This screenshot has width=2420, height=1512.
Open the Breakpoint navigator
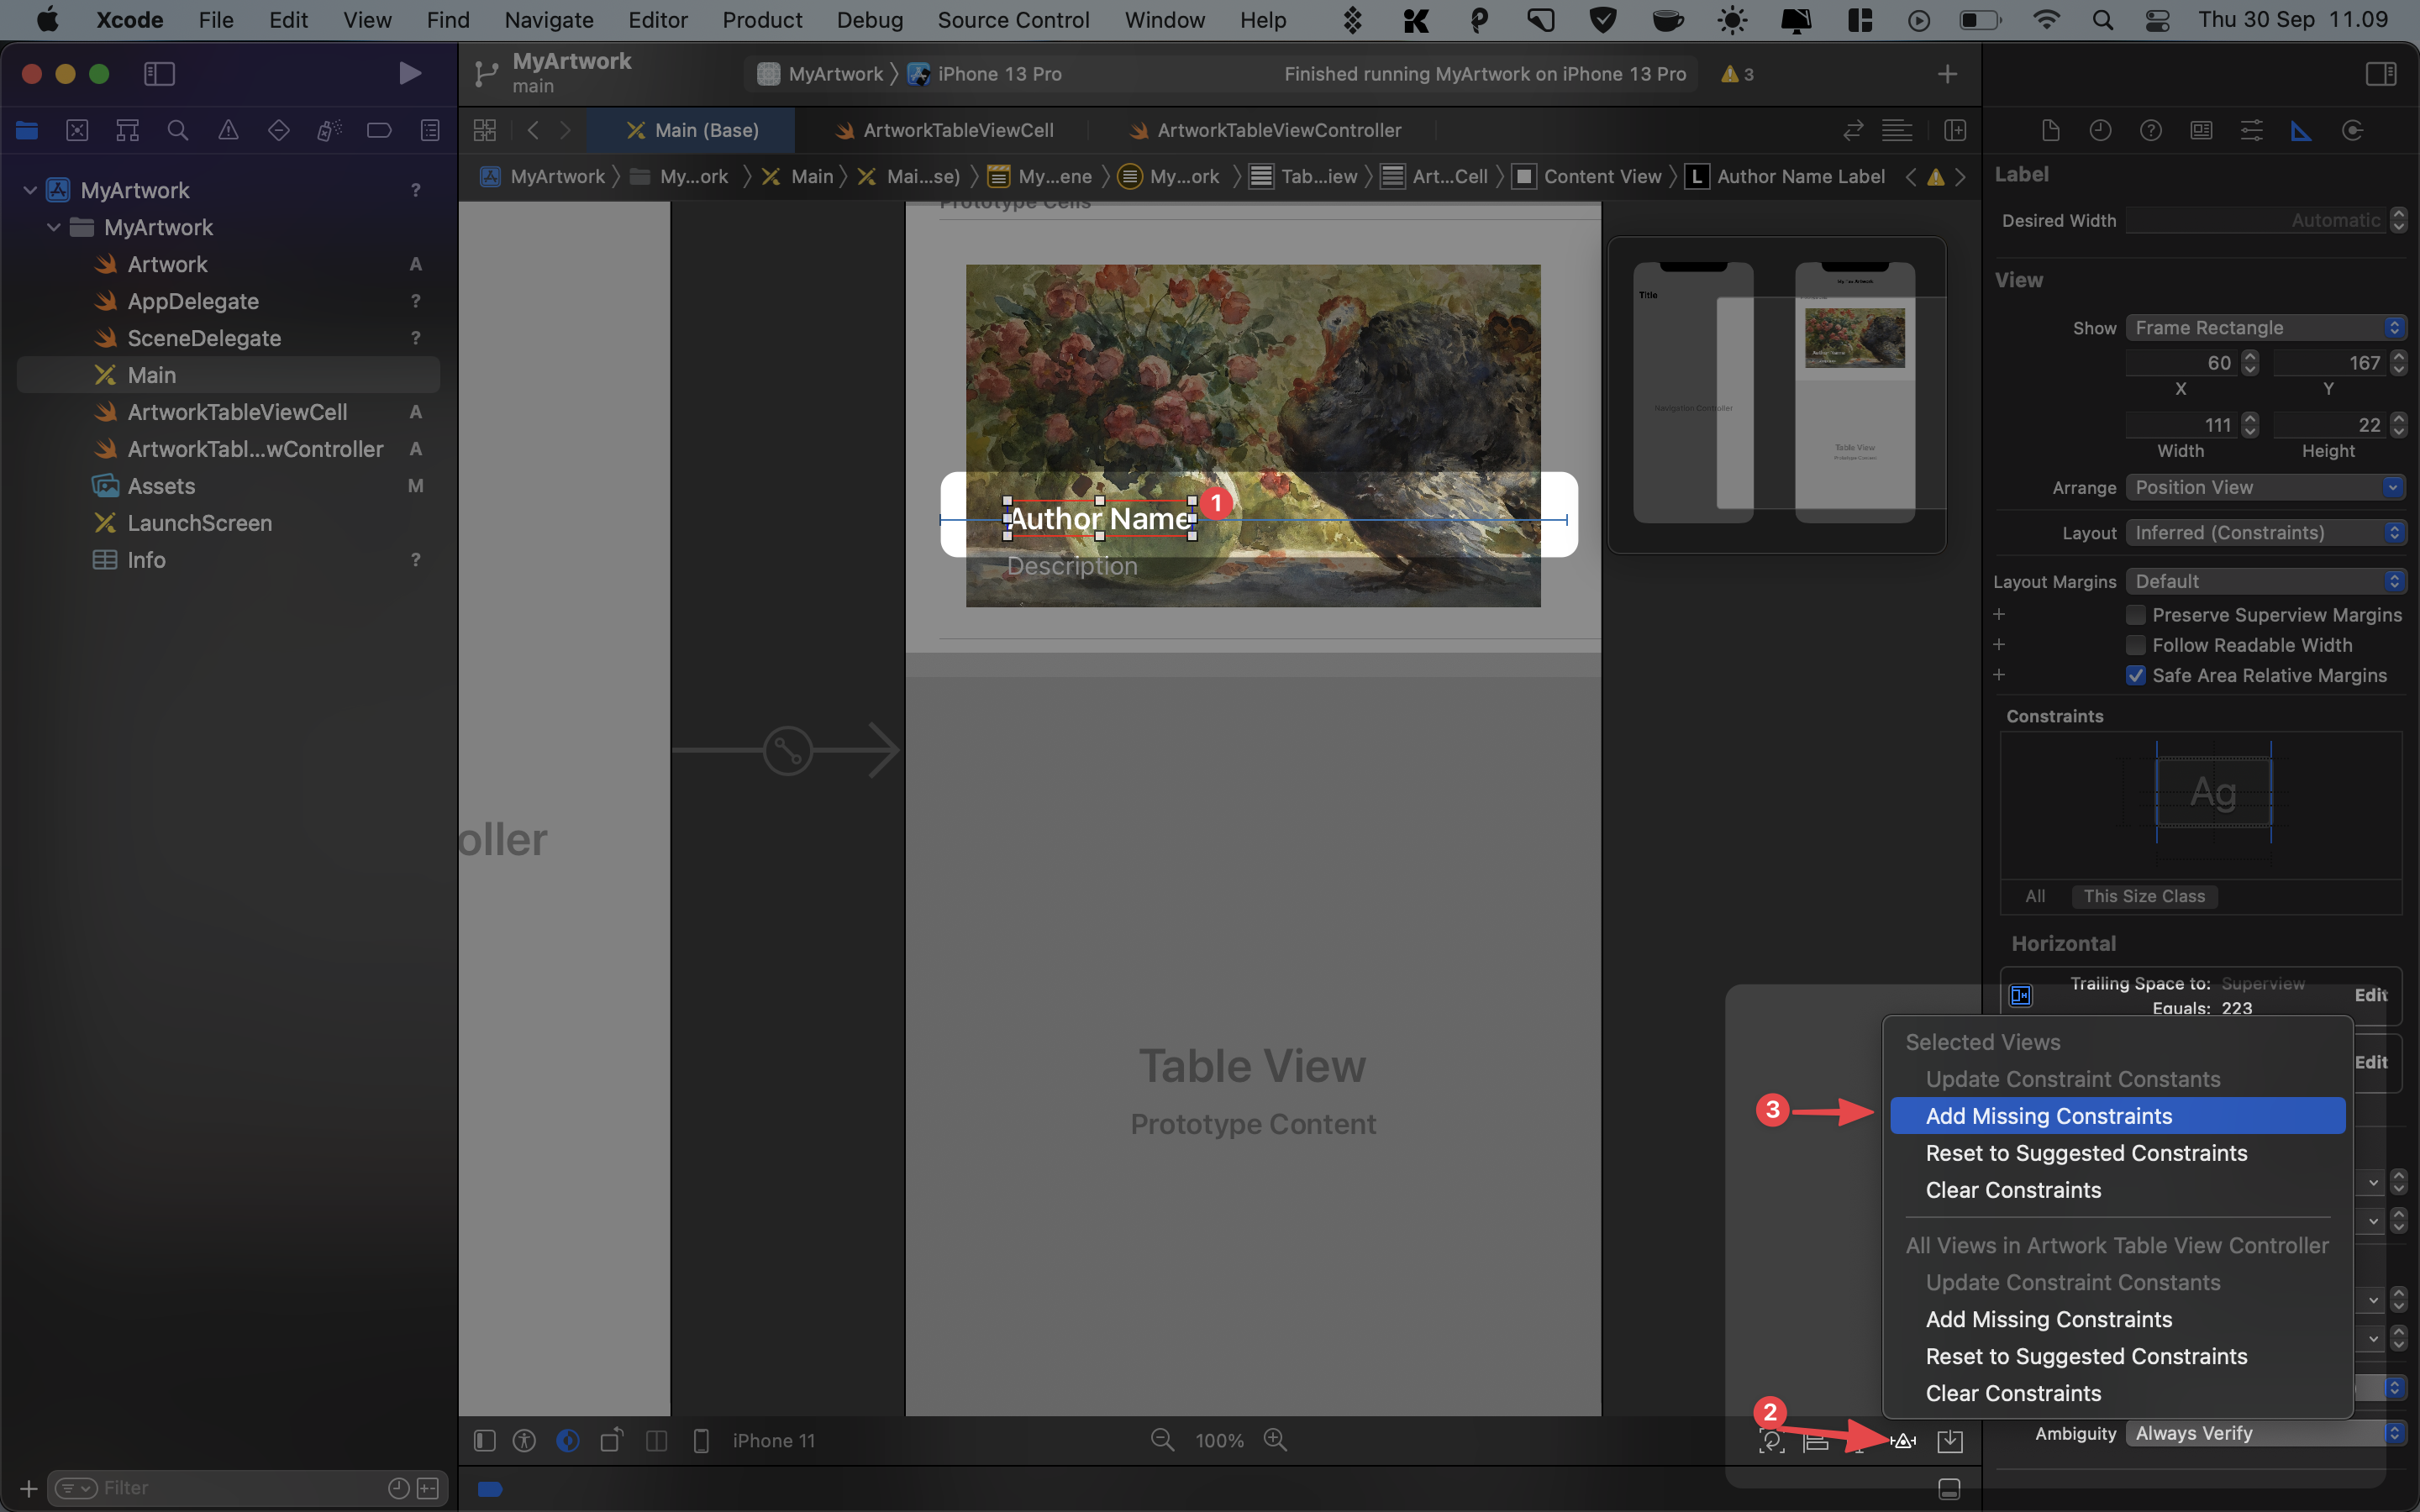(379, 130)
